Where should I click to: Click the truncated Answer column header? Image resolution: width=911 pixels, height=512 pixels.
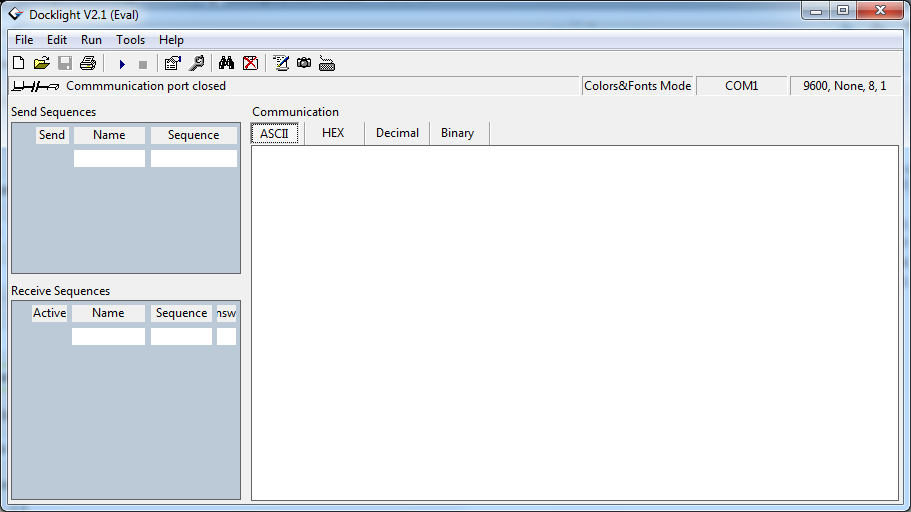click(x=227, y=313)
